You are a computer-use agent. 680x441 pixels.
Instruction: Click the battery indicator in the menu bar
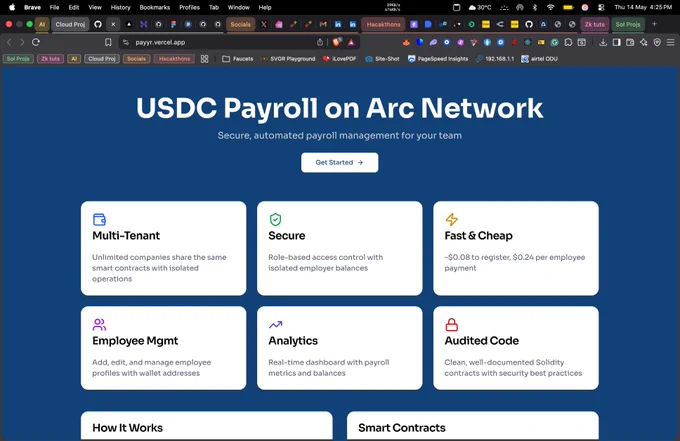pos(568,7)
